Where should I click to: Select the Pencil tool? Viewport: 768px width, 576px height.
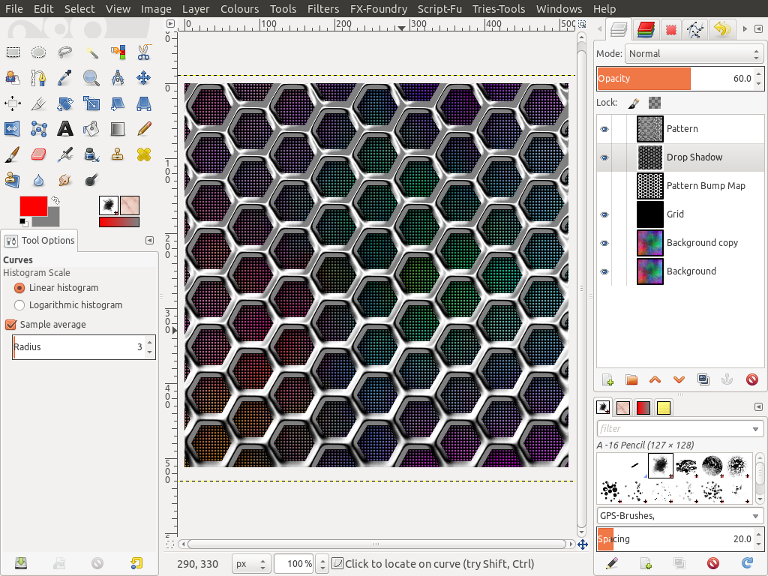[x=144, y=129]
